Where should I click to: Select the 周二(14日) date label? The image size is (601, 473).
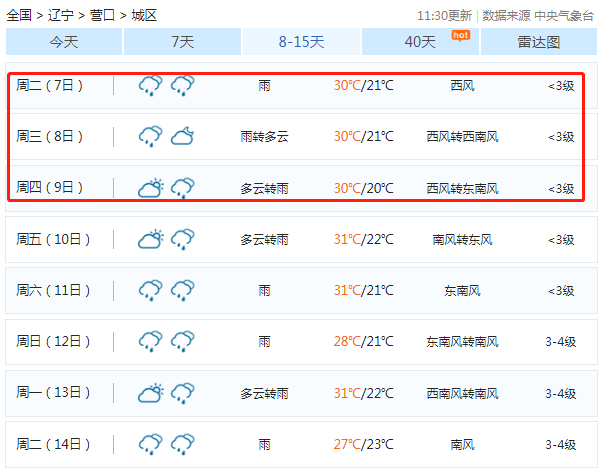53,444
